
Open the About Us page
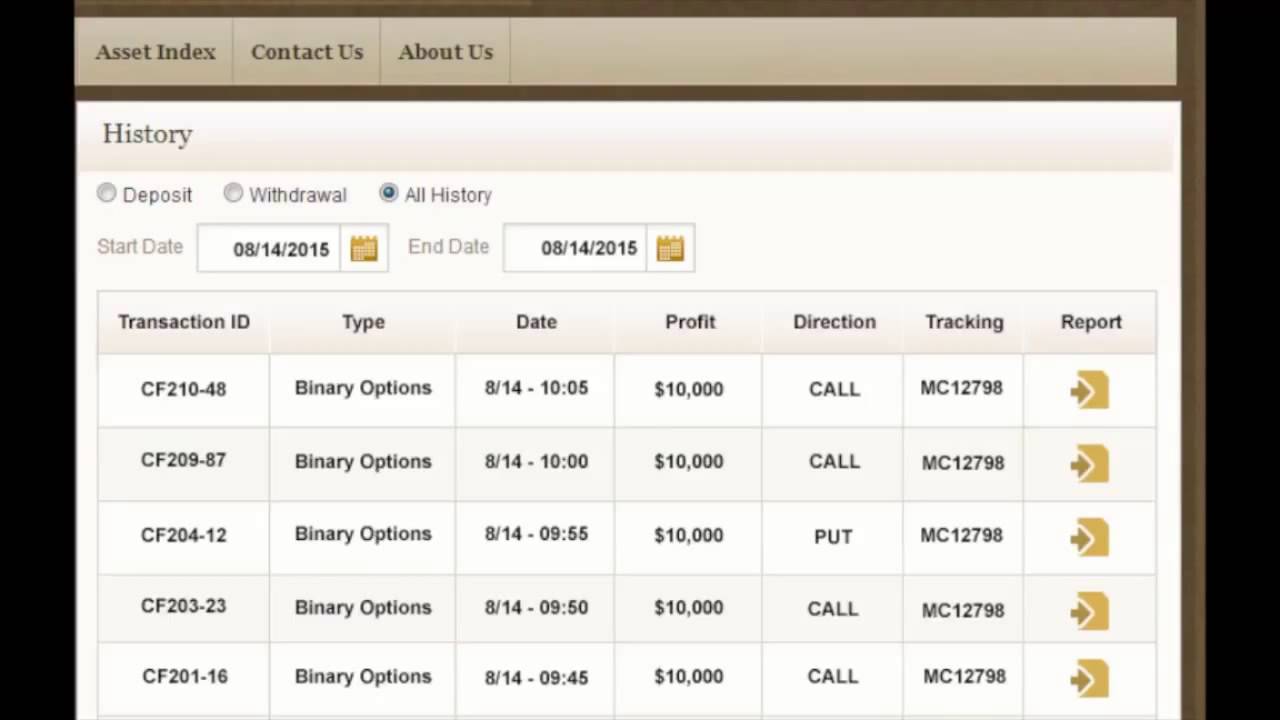tap(446, 52)
